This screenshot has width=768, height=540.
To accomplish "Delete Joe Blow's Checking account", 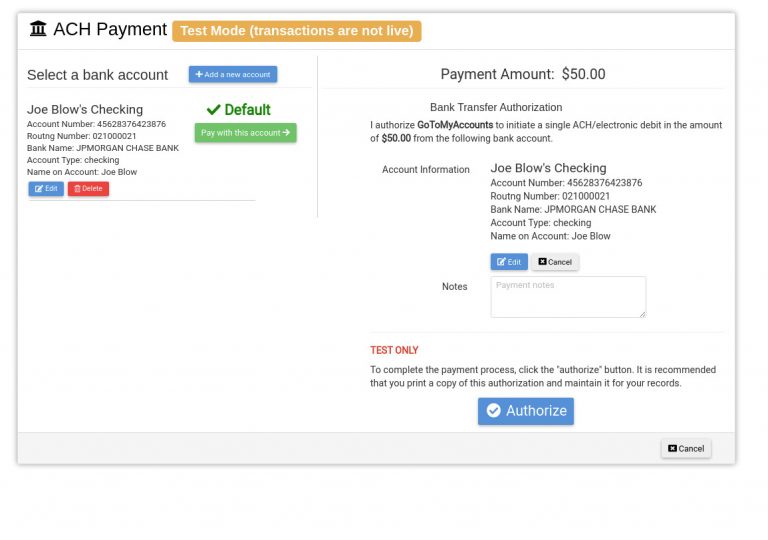I will click(x=88, y=189).
